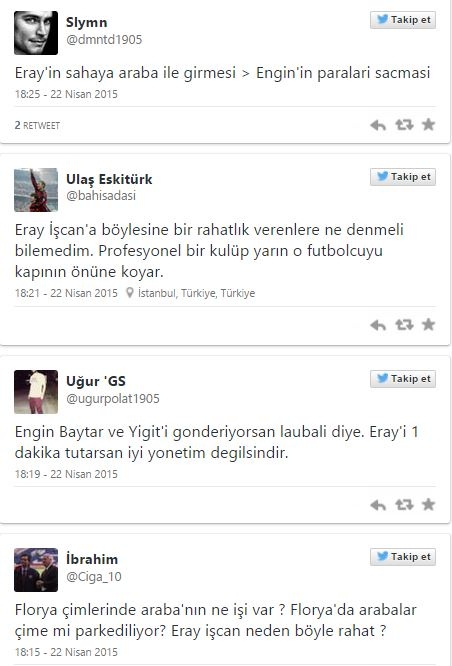The image size is (452, 666).
Task: View İbrahim's avatar thumbnail
Action: coord(36,570)
